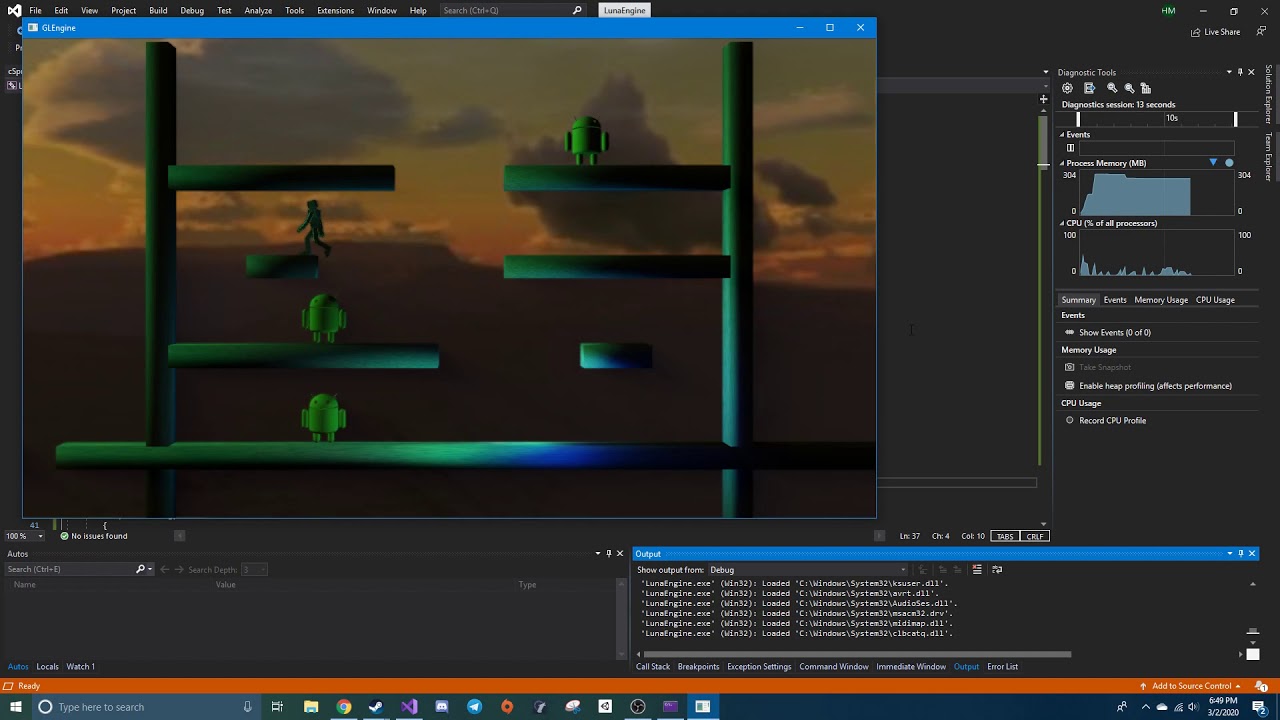This screenshot has width=1280, height=720.
Task: Open Diagnostic Tools settings gear
Action: pyautogui.click(x=1067, y=88)
